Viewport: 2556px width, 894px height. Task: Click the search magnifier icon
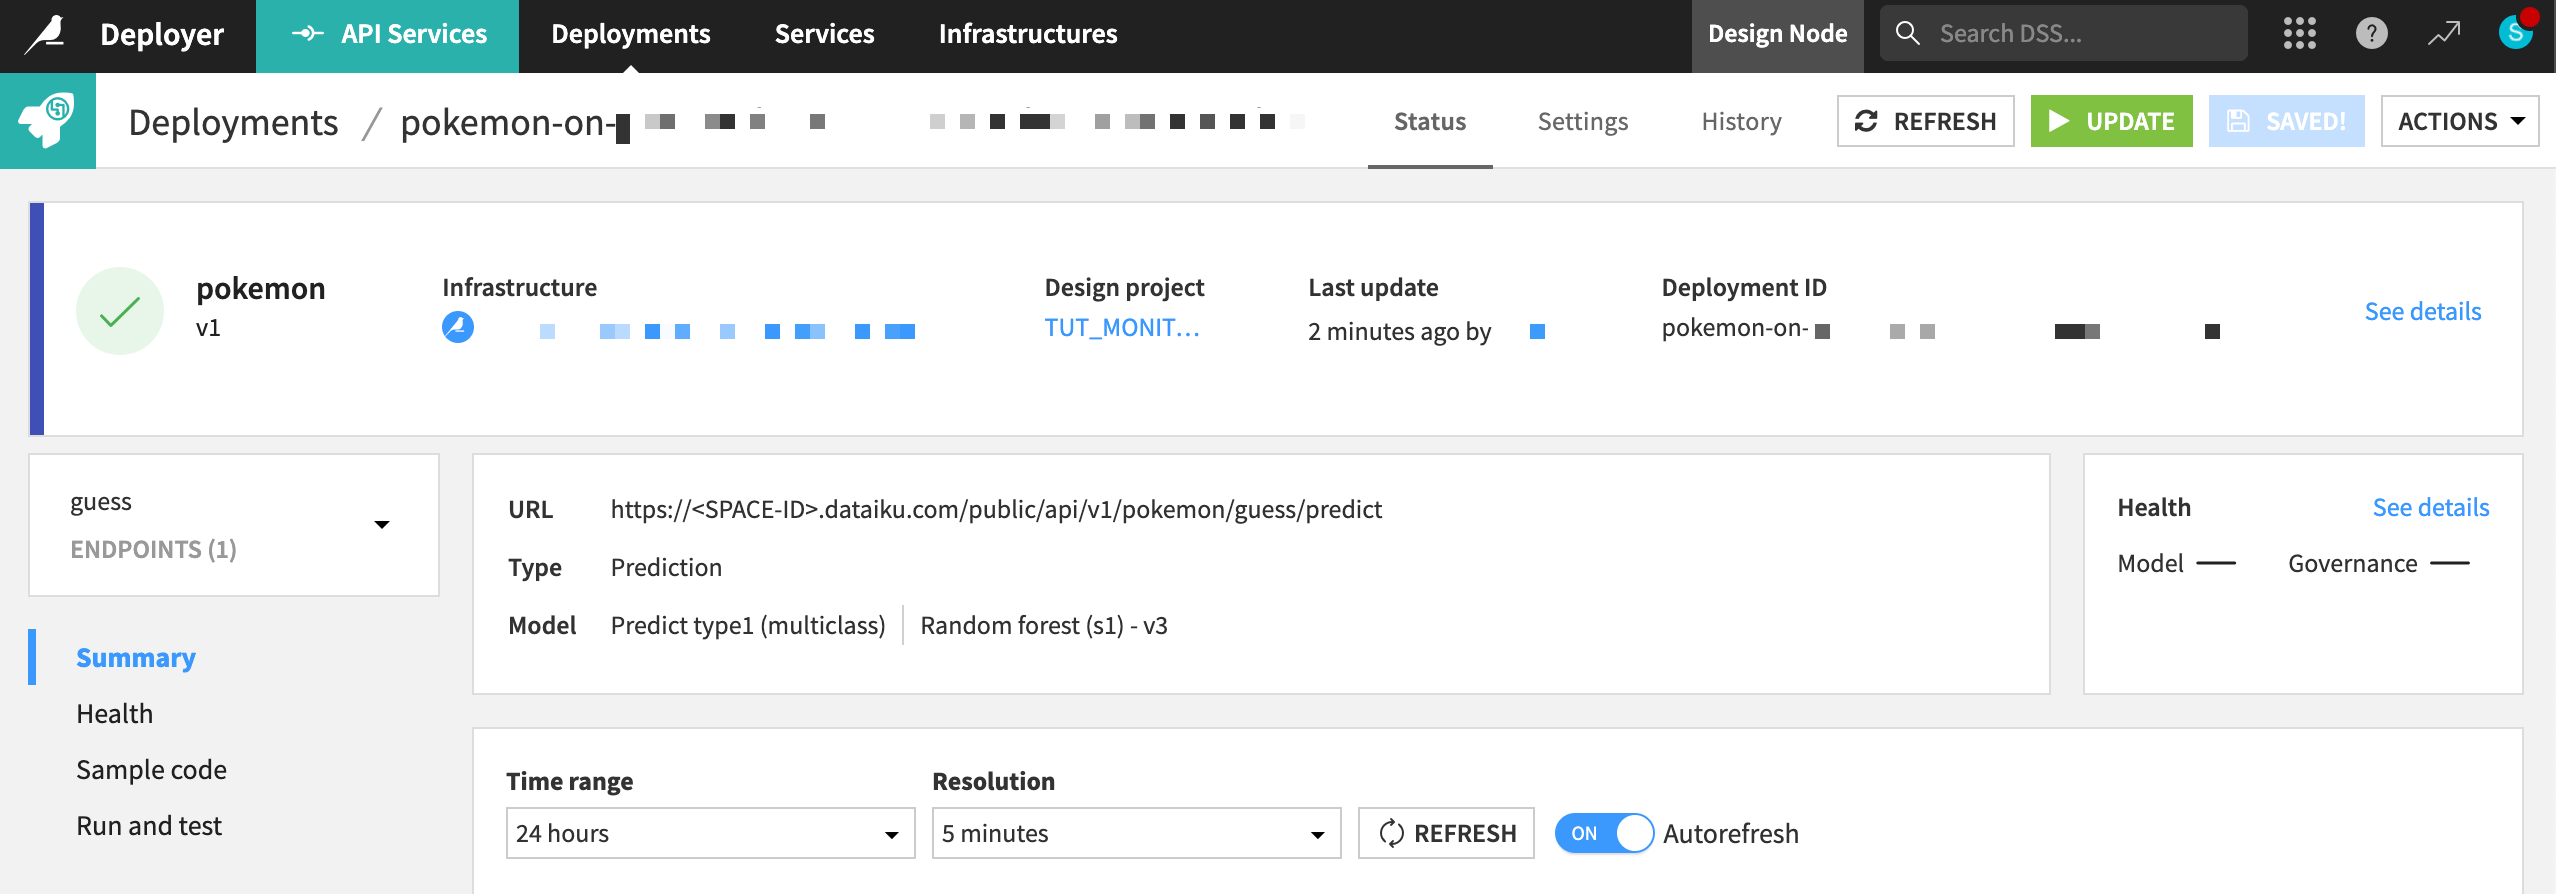pos(1907,33)
